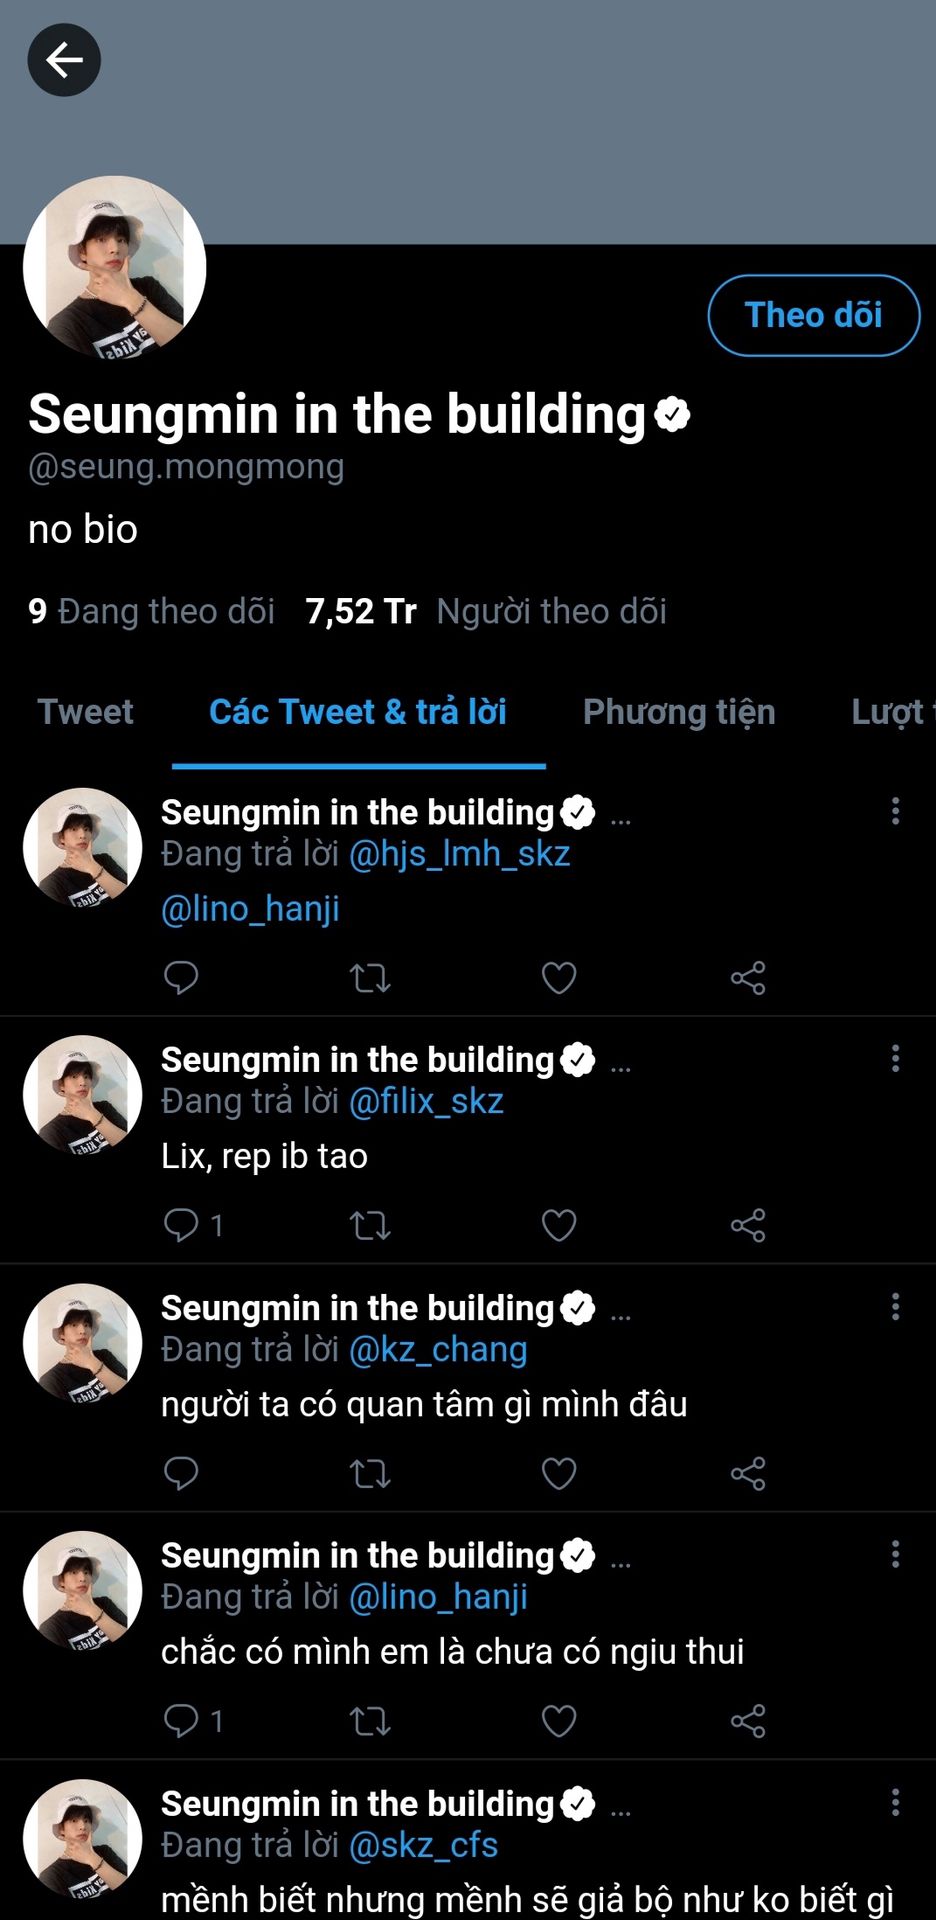Image resolution: width=936 pixels, height=1920 pixels.
Task: Retweet the '@lino_hanji' mention reply tweet
Action: click(x=370, y=978)
